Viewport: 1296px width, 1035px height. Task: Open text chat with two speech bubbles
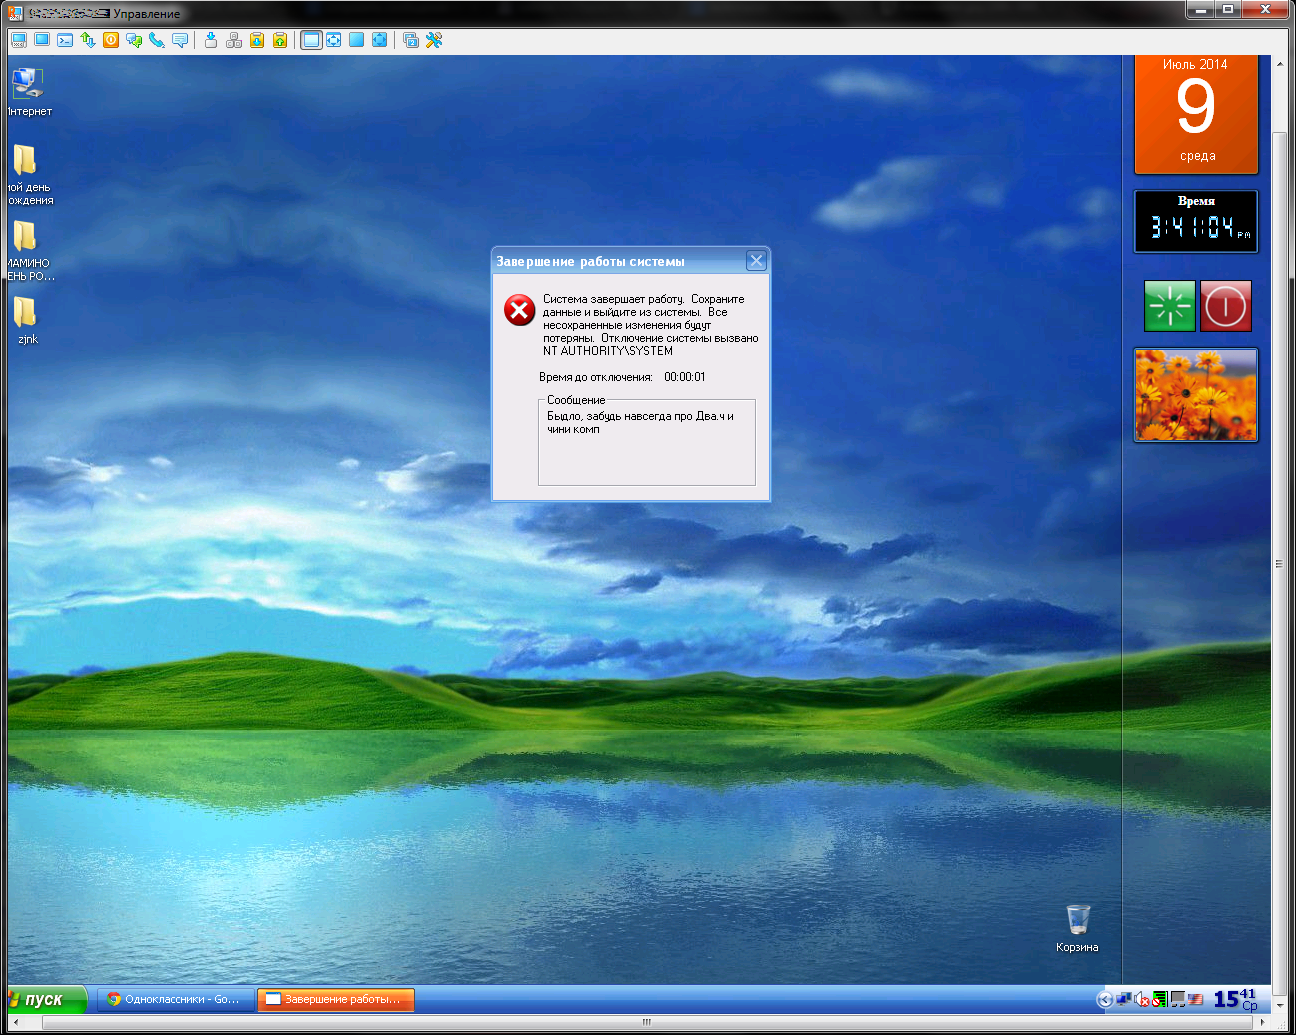tap(134, 40)
